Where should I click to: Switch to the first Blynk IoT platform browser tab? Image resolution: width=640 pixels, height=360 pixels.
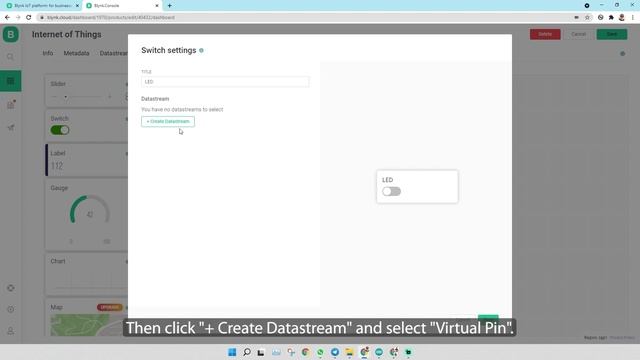(x=42, y=6)
